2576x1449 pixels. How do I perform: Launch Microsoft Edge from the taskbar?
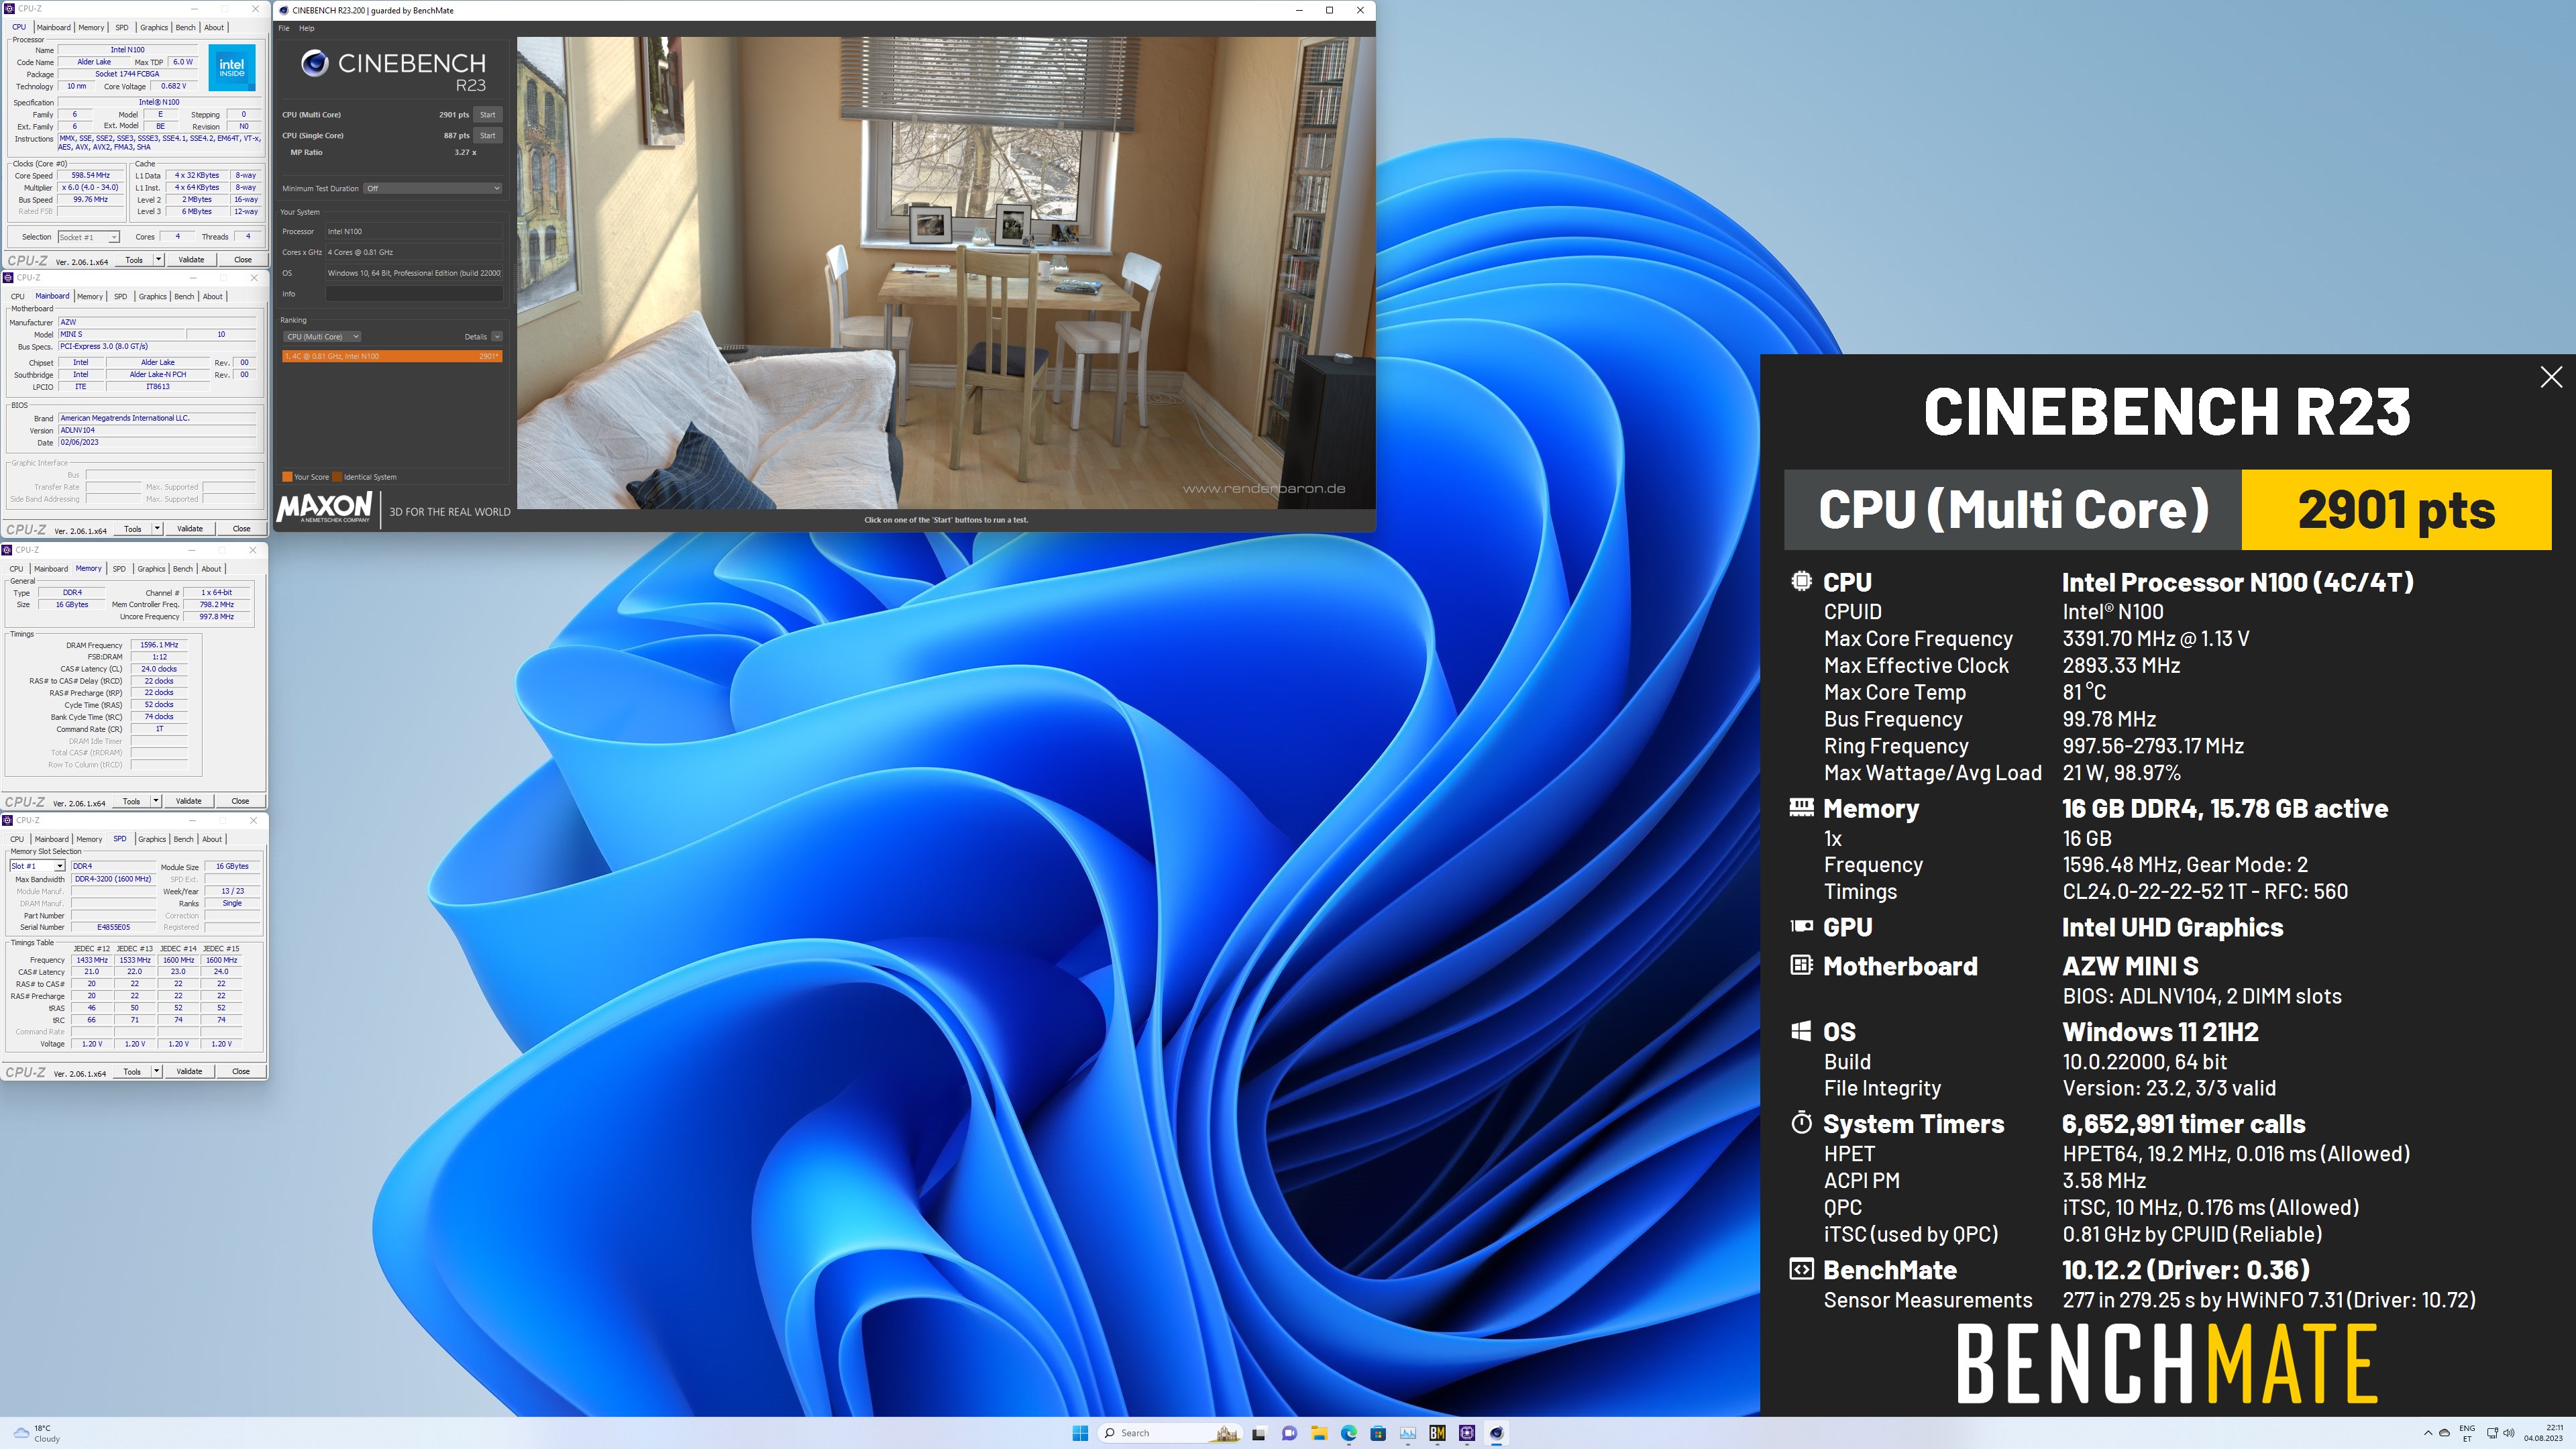pos(1349,1433)
